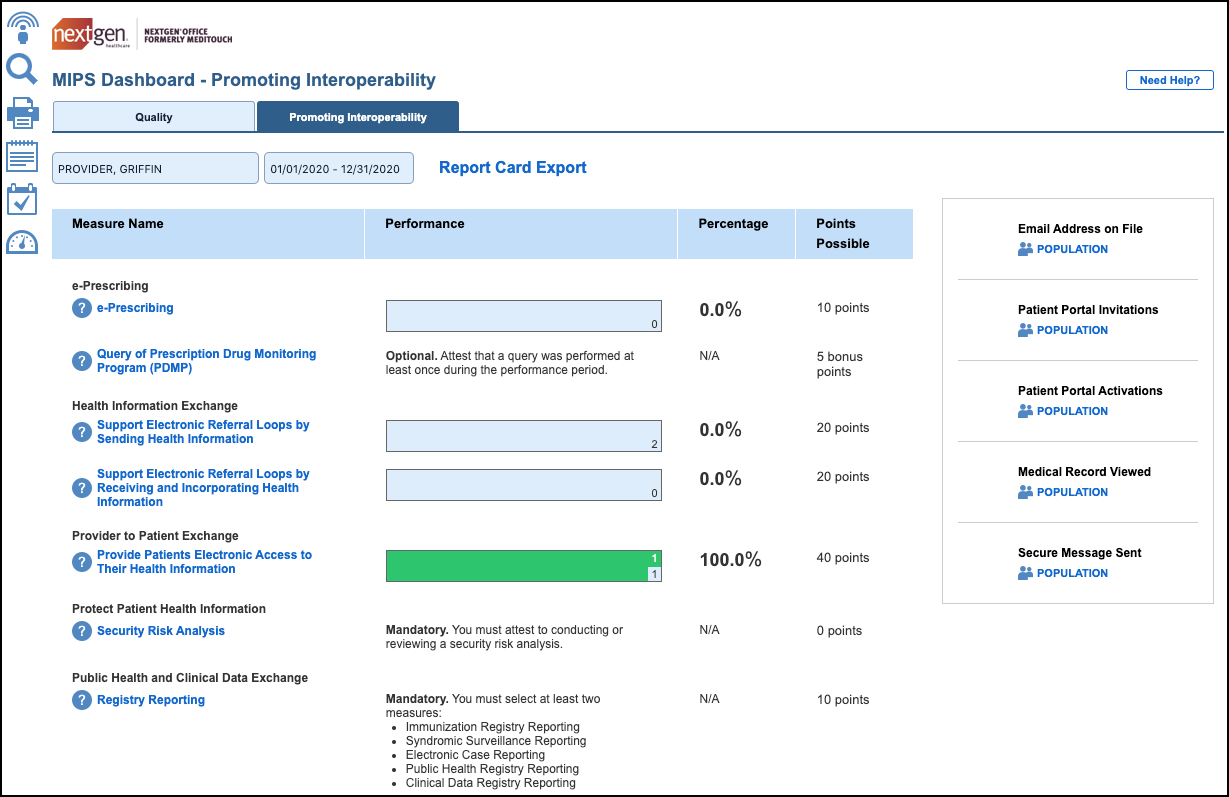Open the 01/01/2020 - 12/31/2020 date range picker

(x=338, y=167)
